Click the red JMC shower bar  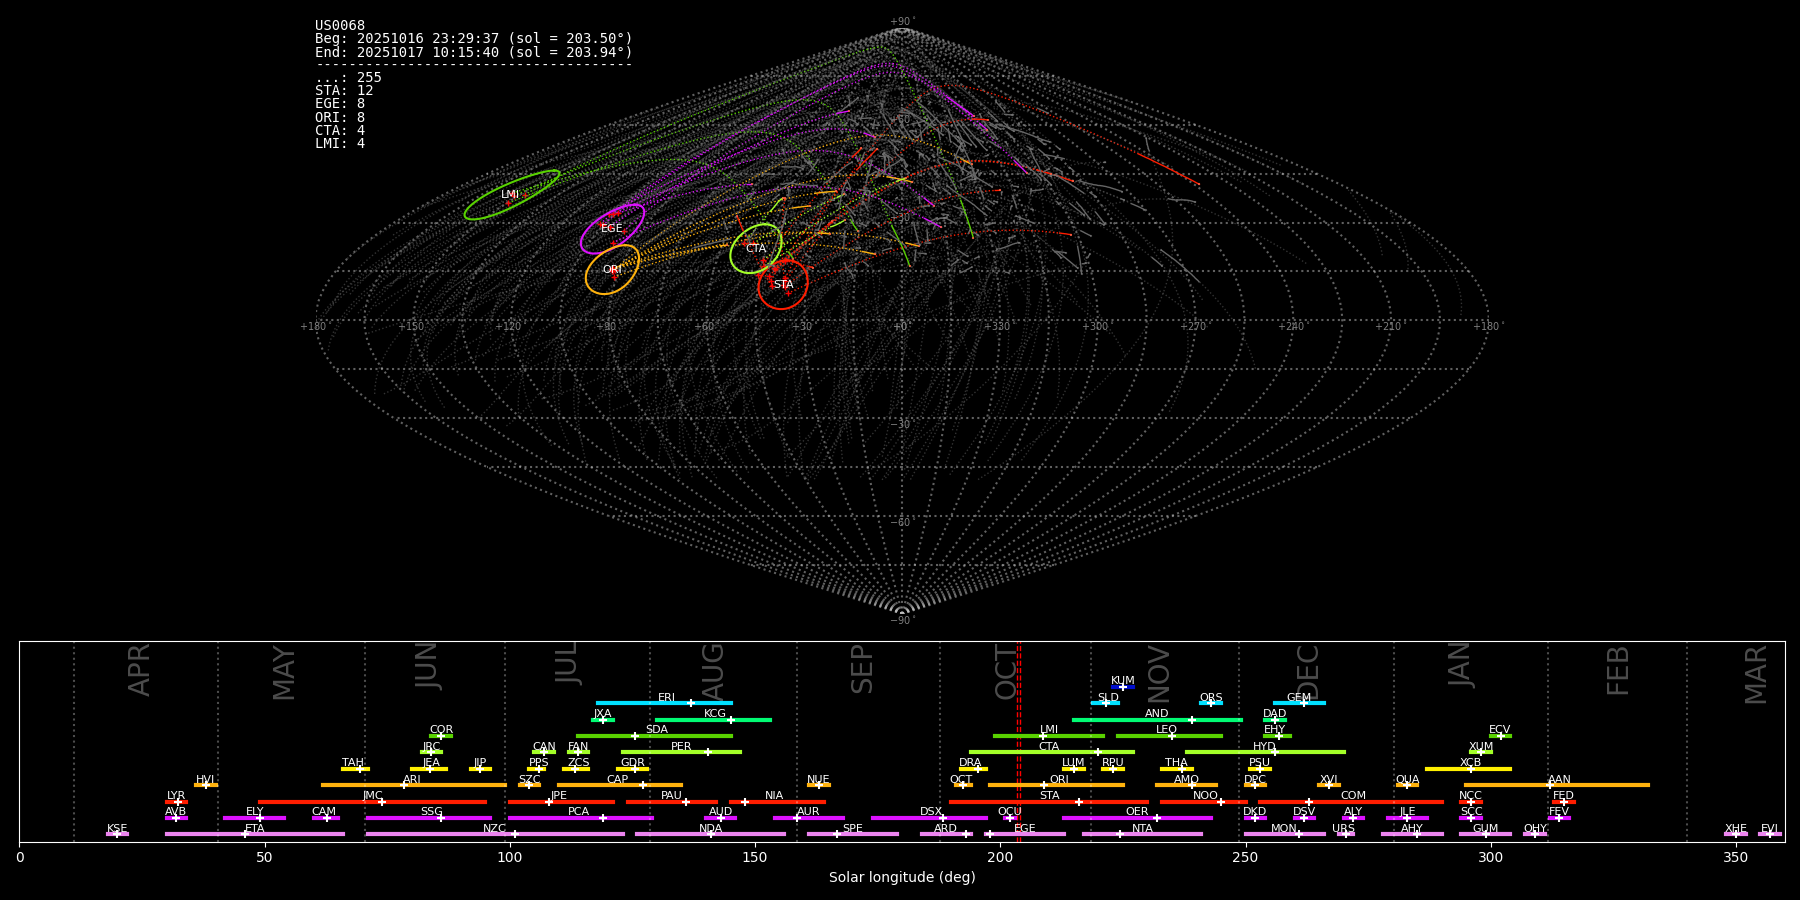(372, 801)
